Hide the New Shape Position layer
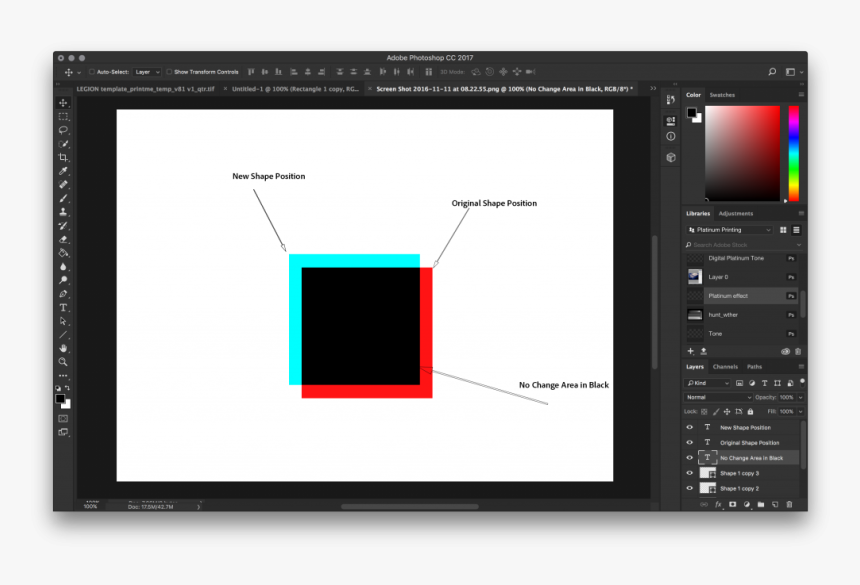860x585 pixels. [x=689, y=427]
